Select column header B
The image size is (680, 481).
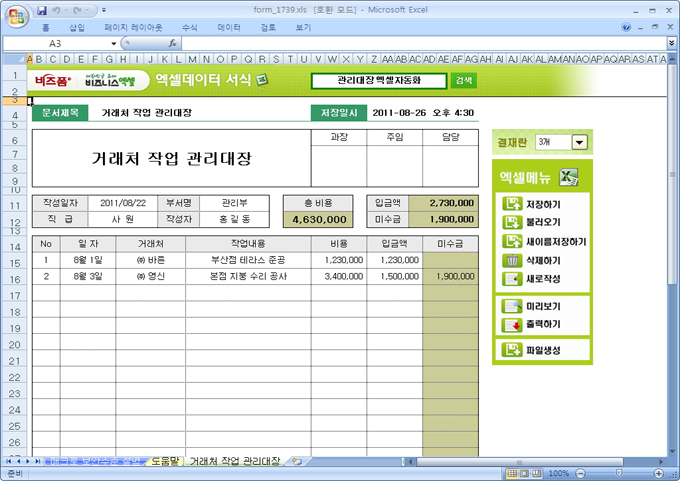tap(39, 59)
